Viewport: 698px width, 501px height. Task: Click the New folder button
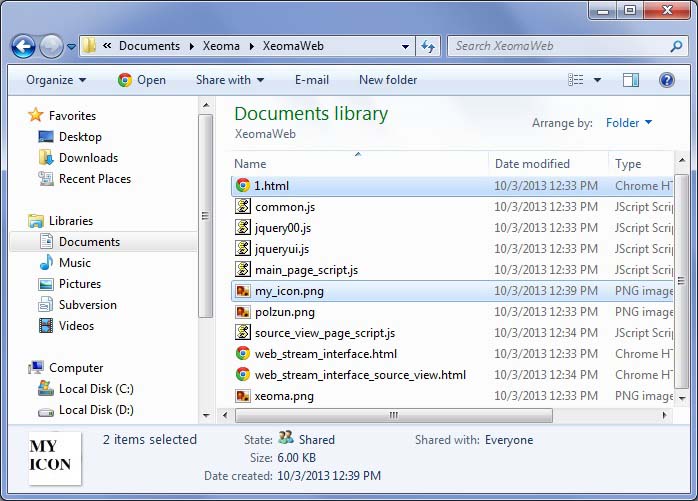388,80
